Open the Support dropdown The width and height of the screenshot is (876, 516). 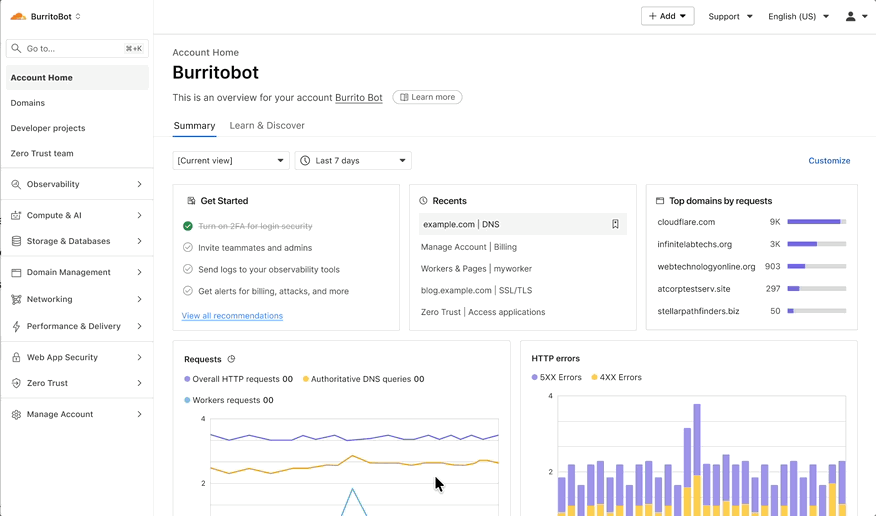point(730,17)
